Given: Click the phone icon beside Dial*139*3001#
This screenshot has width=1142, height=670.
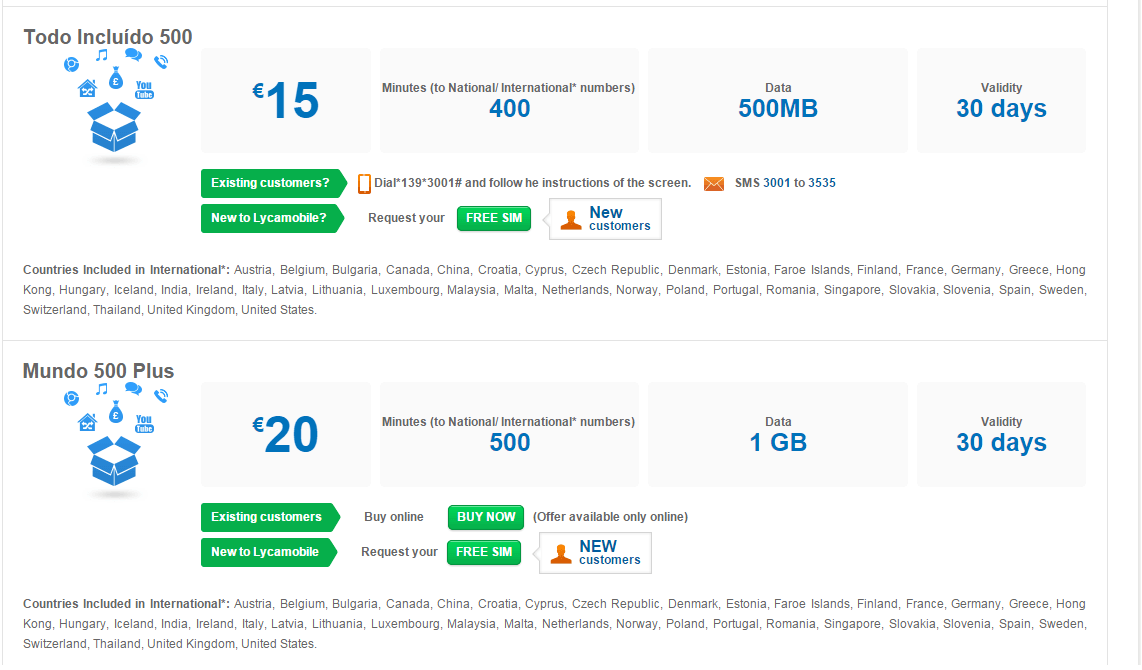Looking at the screenshot, I should point(364,184).
